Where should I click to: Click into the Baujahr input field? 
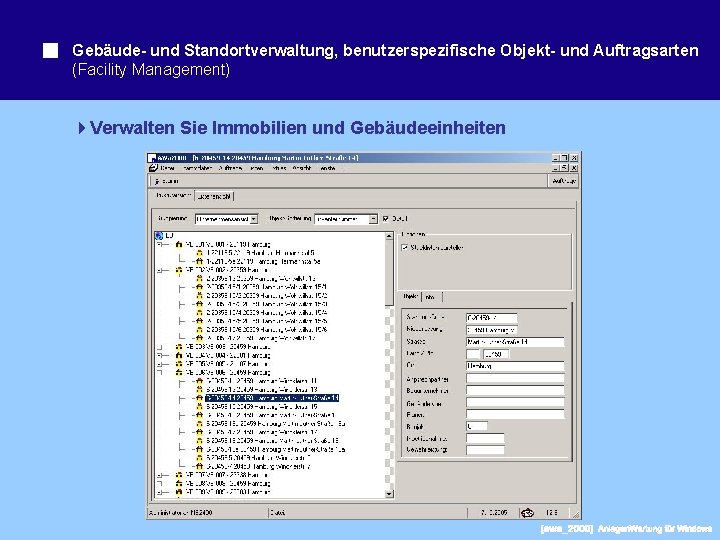(x=477, y=426)
